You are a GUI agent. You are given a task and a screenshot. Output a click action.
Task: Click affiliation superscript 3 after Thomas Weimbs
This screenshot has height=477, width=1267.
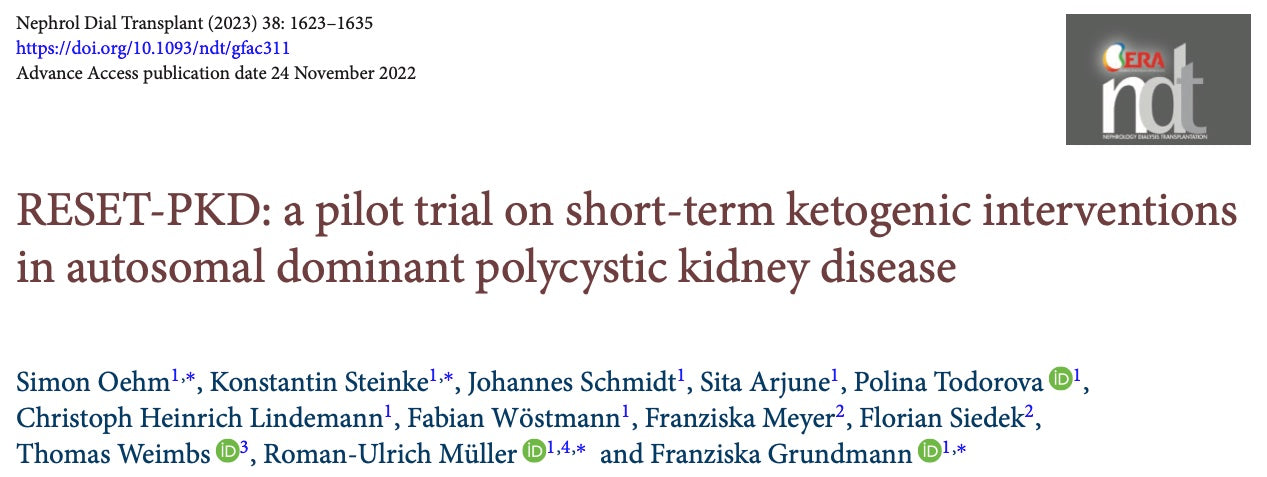(244, 447)
